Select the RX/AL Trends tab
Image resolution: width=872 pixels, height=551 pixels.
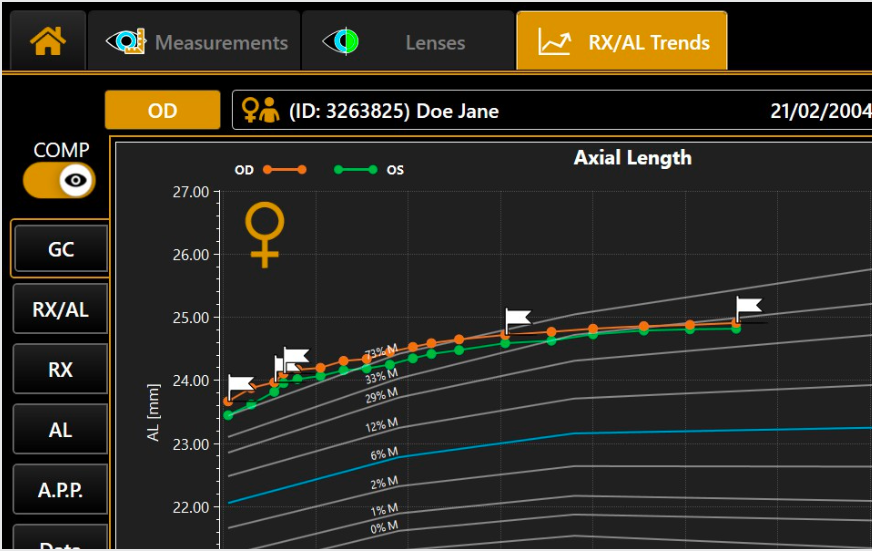[x=622, y=41]
